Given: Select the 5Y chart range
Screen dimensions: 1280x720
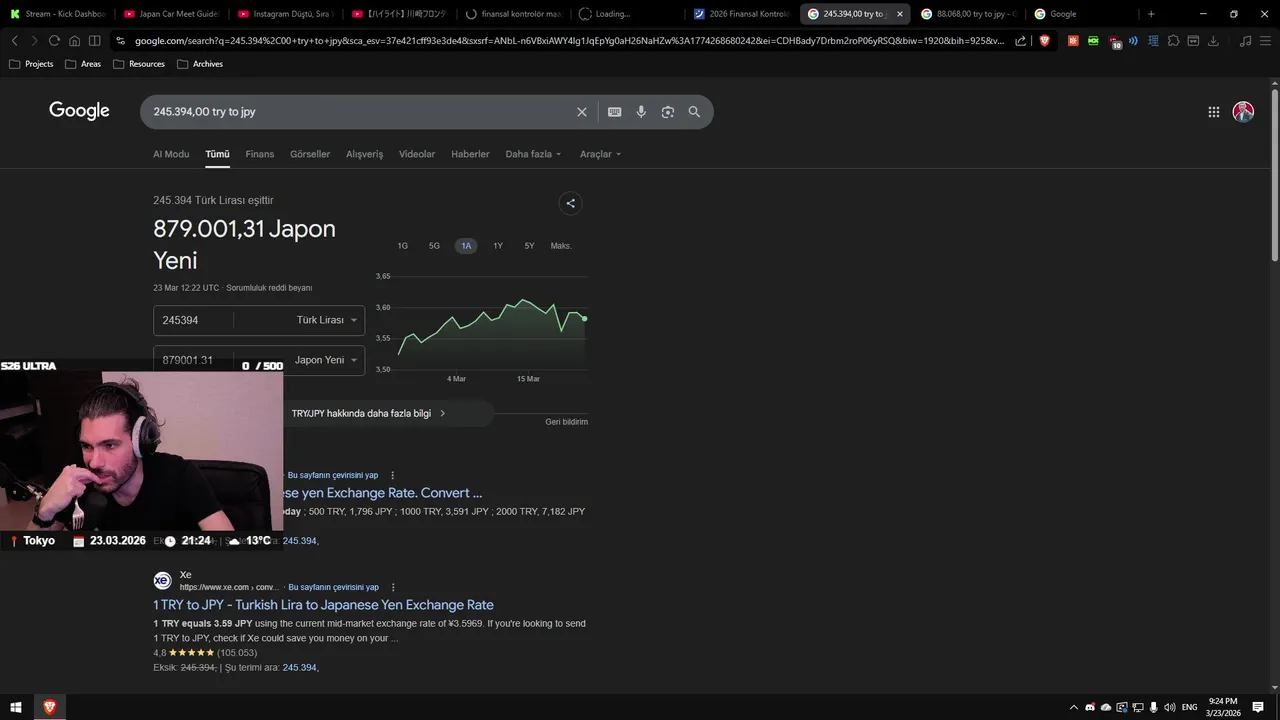Looking at the screenshot, I should (529, 246).
